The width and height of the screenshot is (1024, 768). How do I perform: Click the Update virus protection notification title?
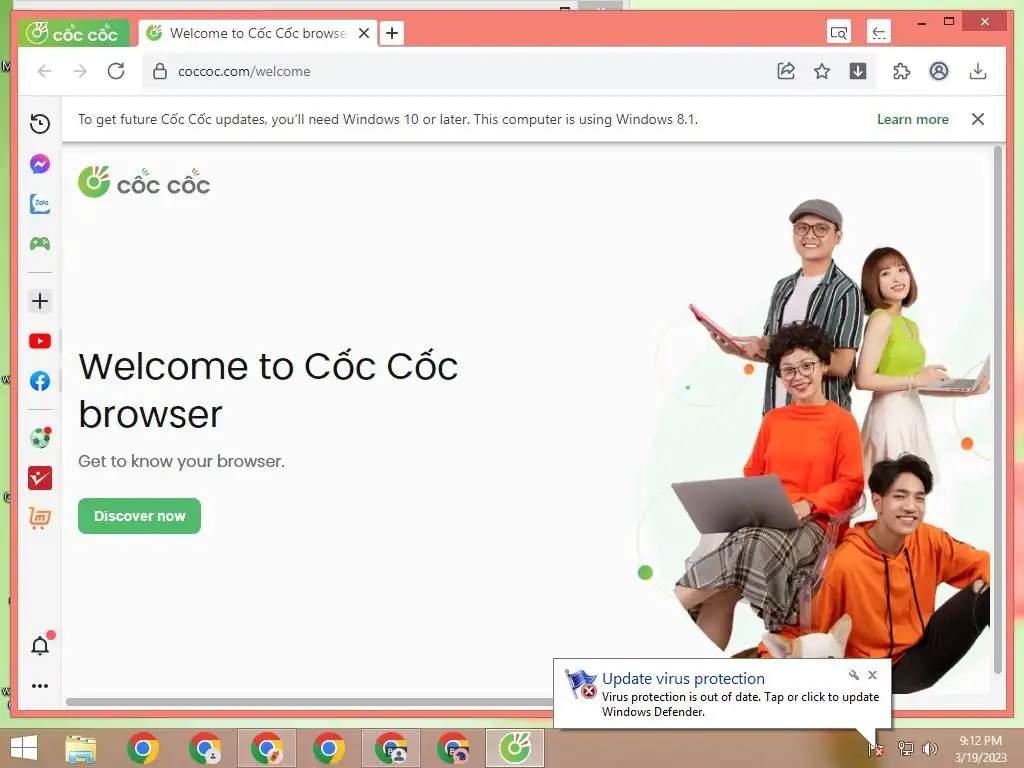pos(683,679)
